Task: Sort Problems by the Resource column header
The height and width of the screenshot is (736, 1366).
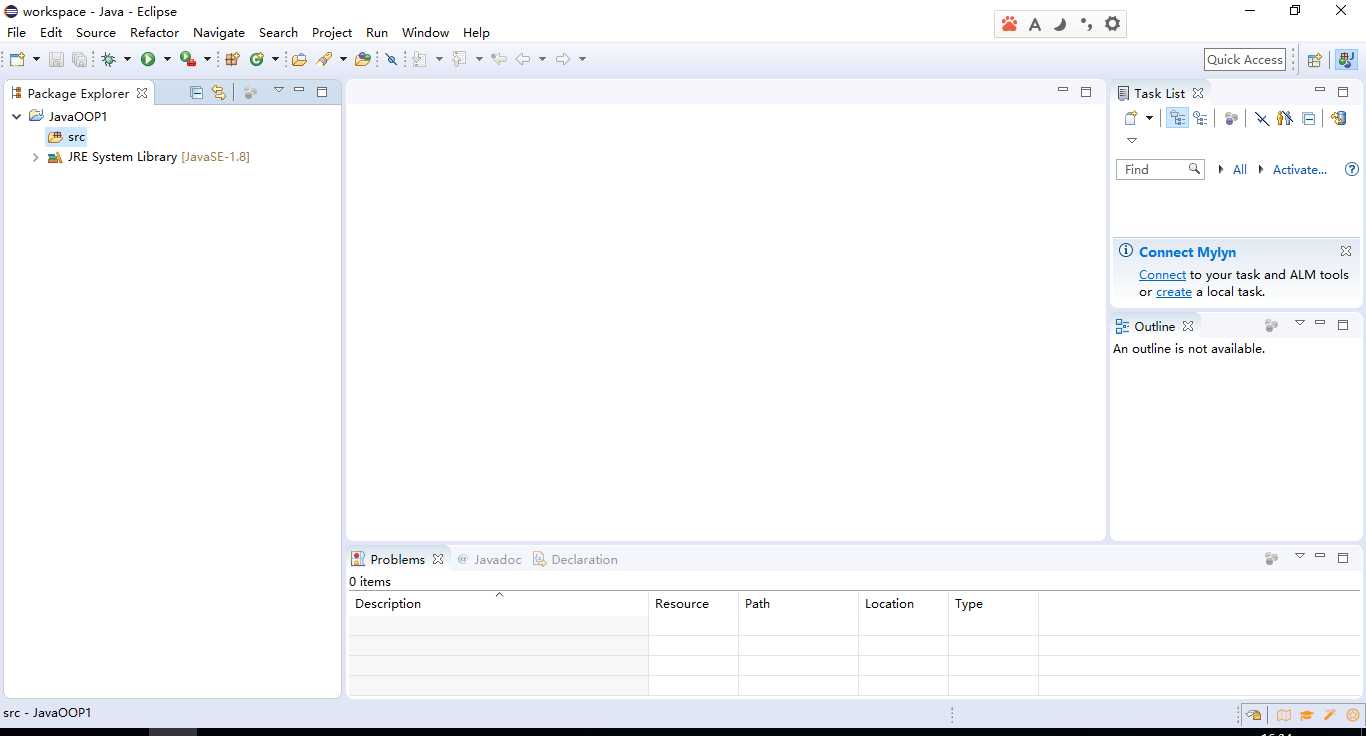Action: tap(682, 604)
